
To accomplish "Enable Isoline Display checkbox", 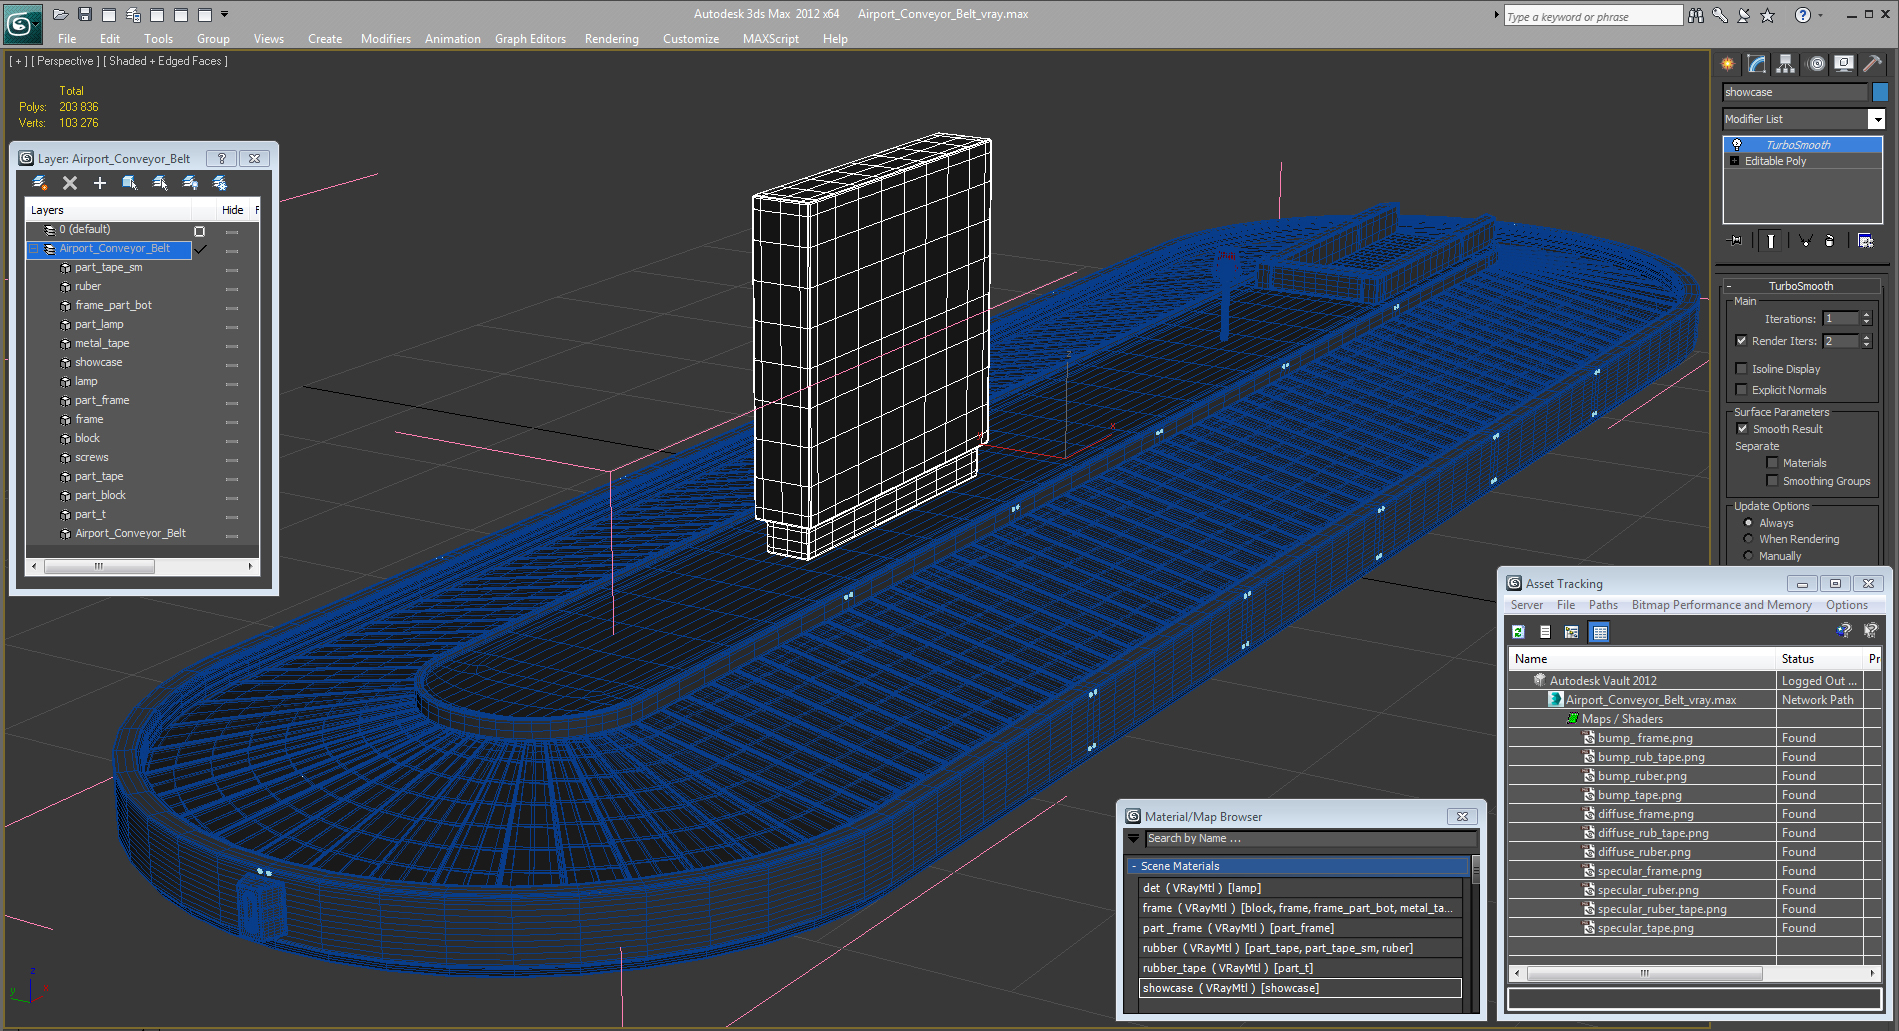I will click(1742, 369).
